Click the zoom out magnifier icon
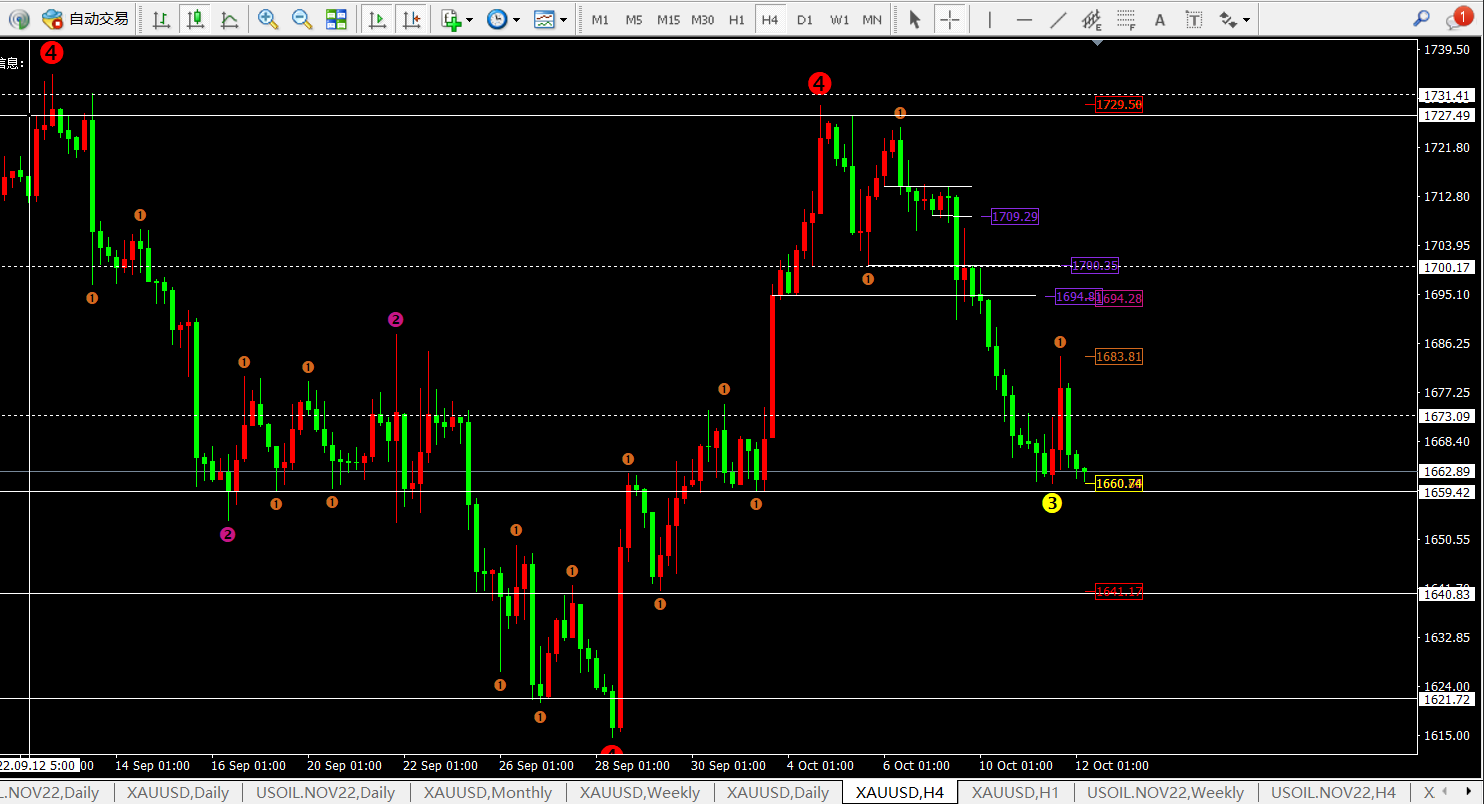This screenshot has height=804, width=1484. click(x=301, y=19)
